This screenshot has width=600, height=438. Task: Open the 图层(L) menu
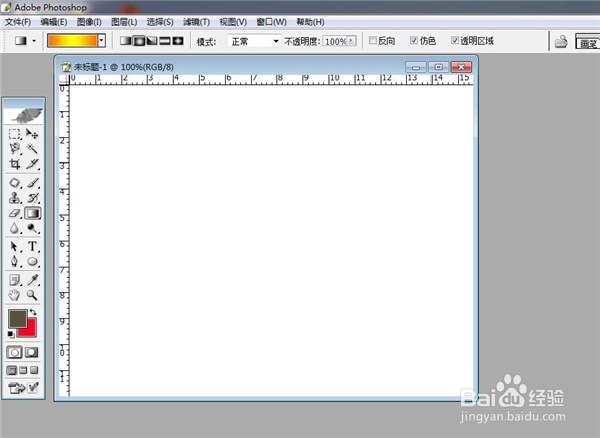[x=124, y=22]
